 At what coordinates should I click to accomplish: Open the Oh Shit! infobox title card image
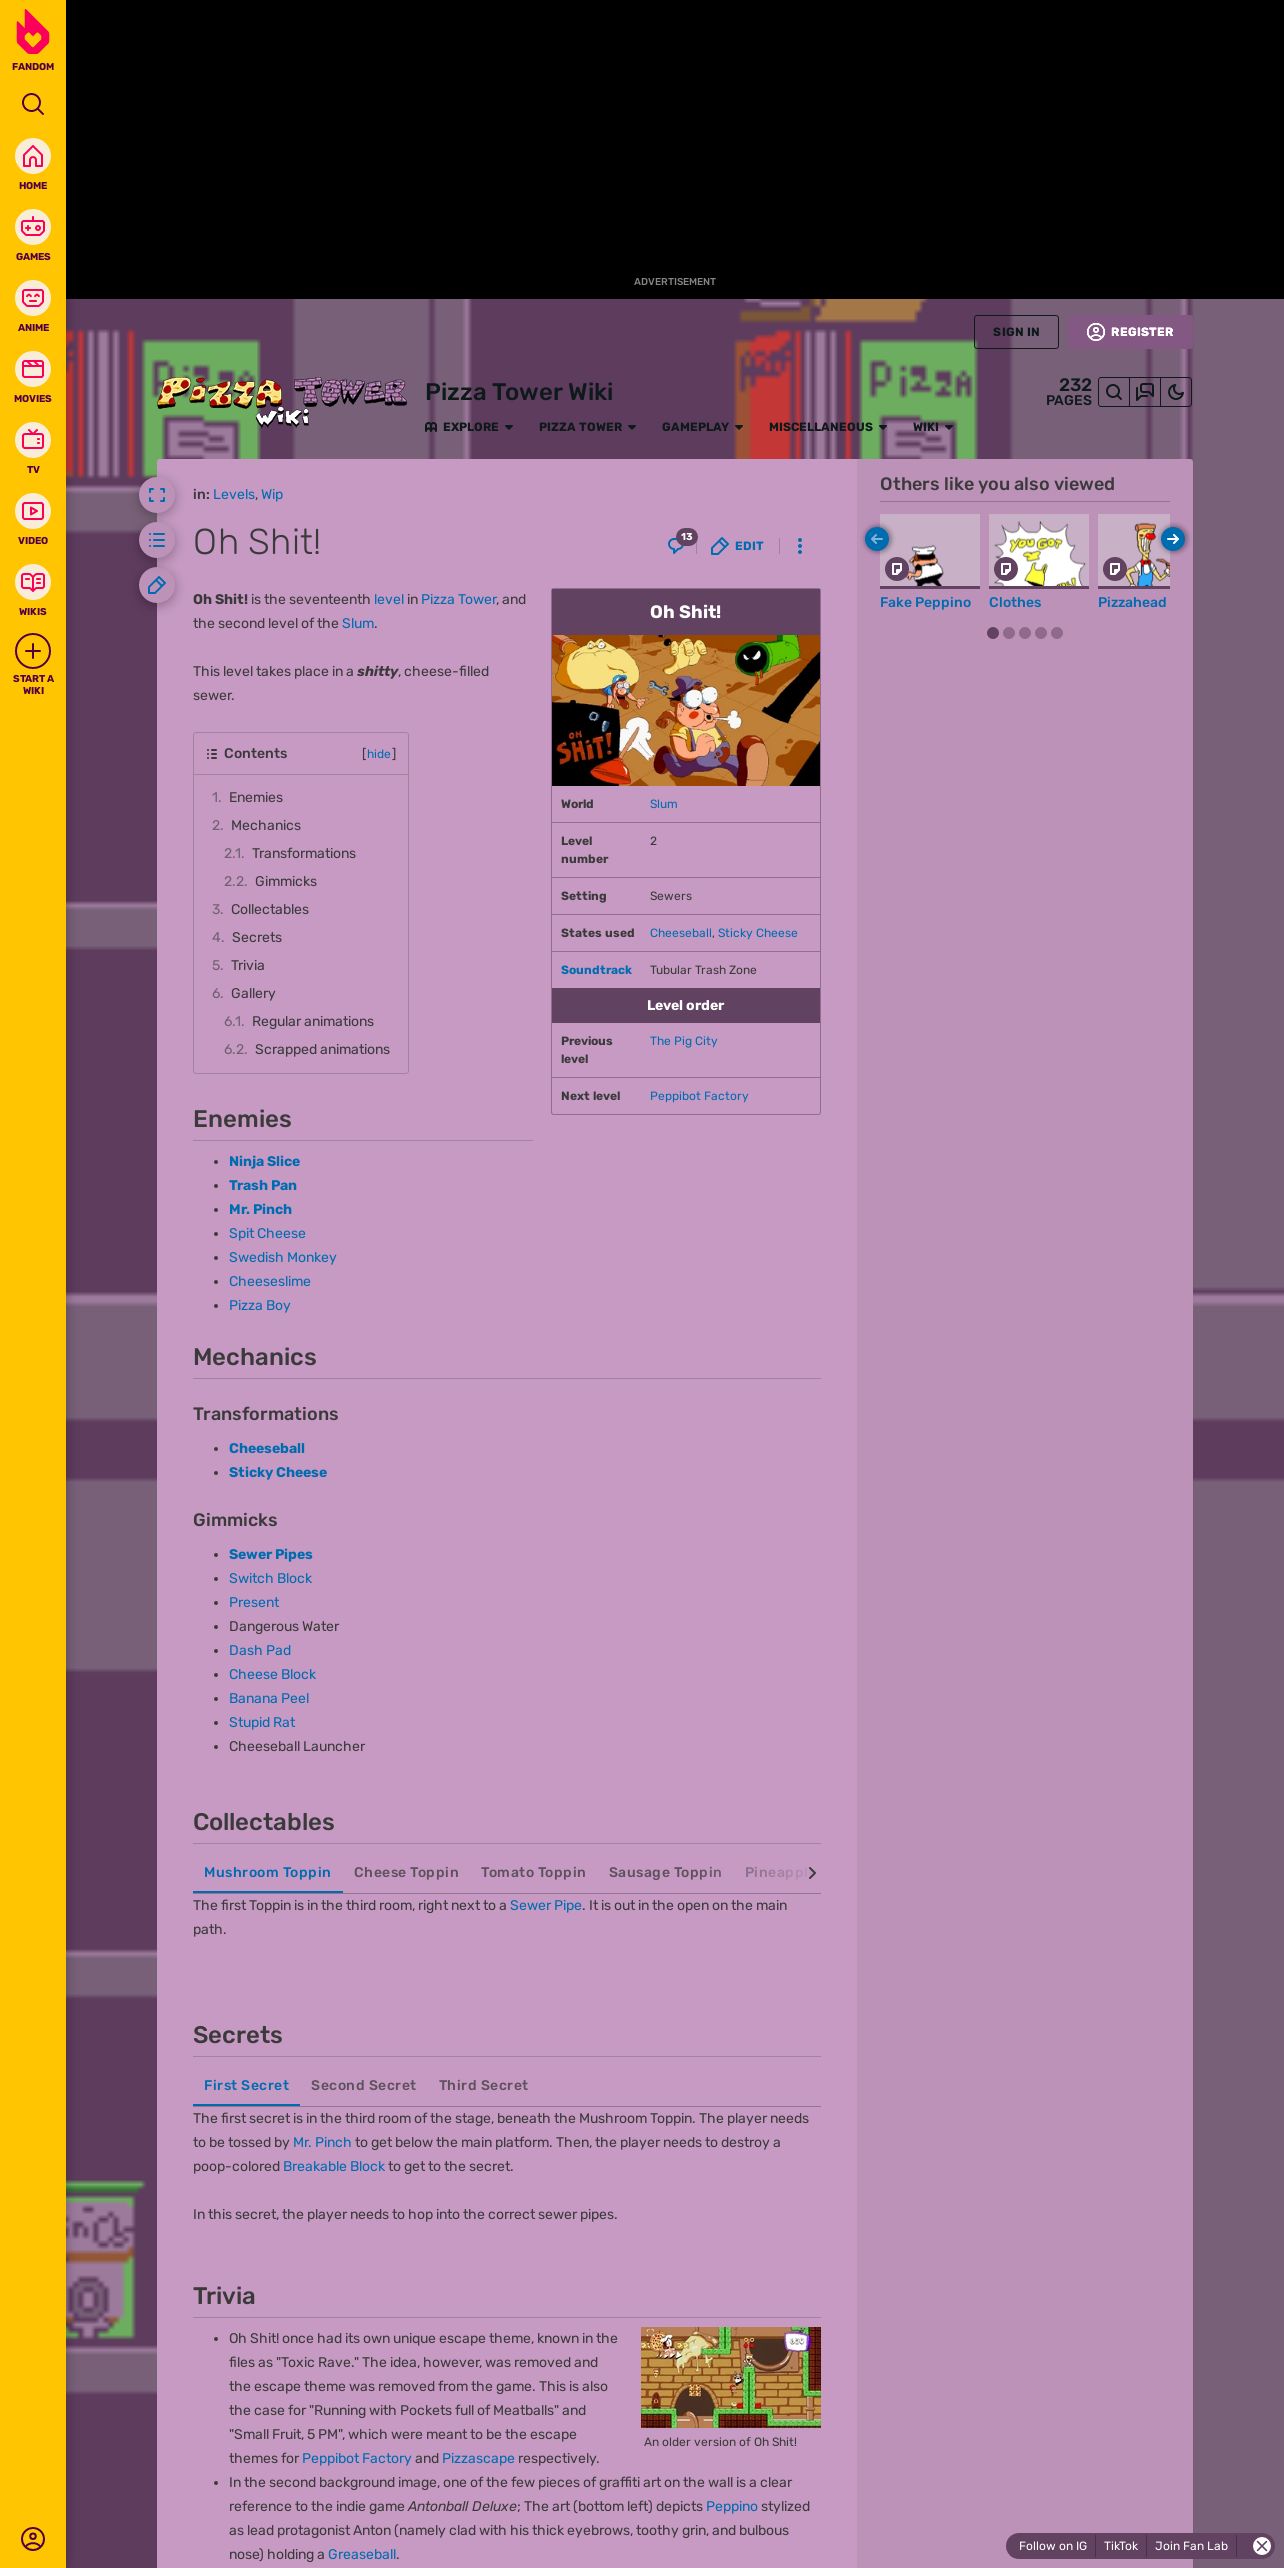coord(686,711)
